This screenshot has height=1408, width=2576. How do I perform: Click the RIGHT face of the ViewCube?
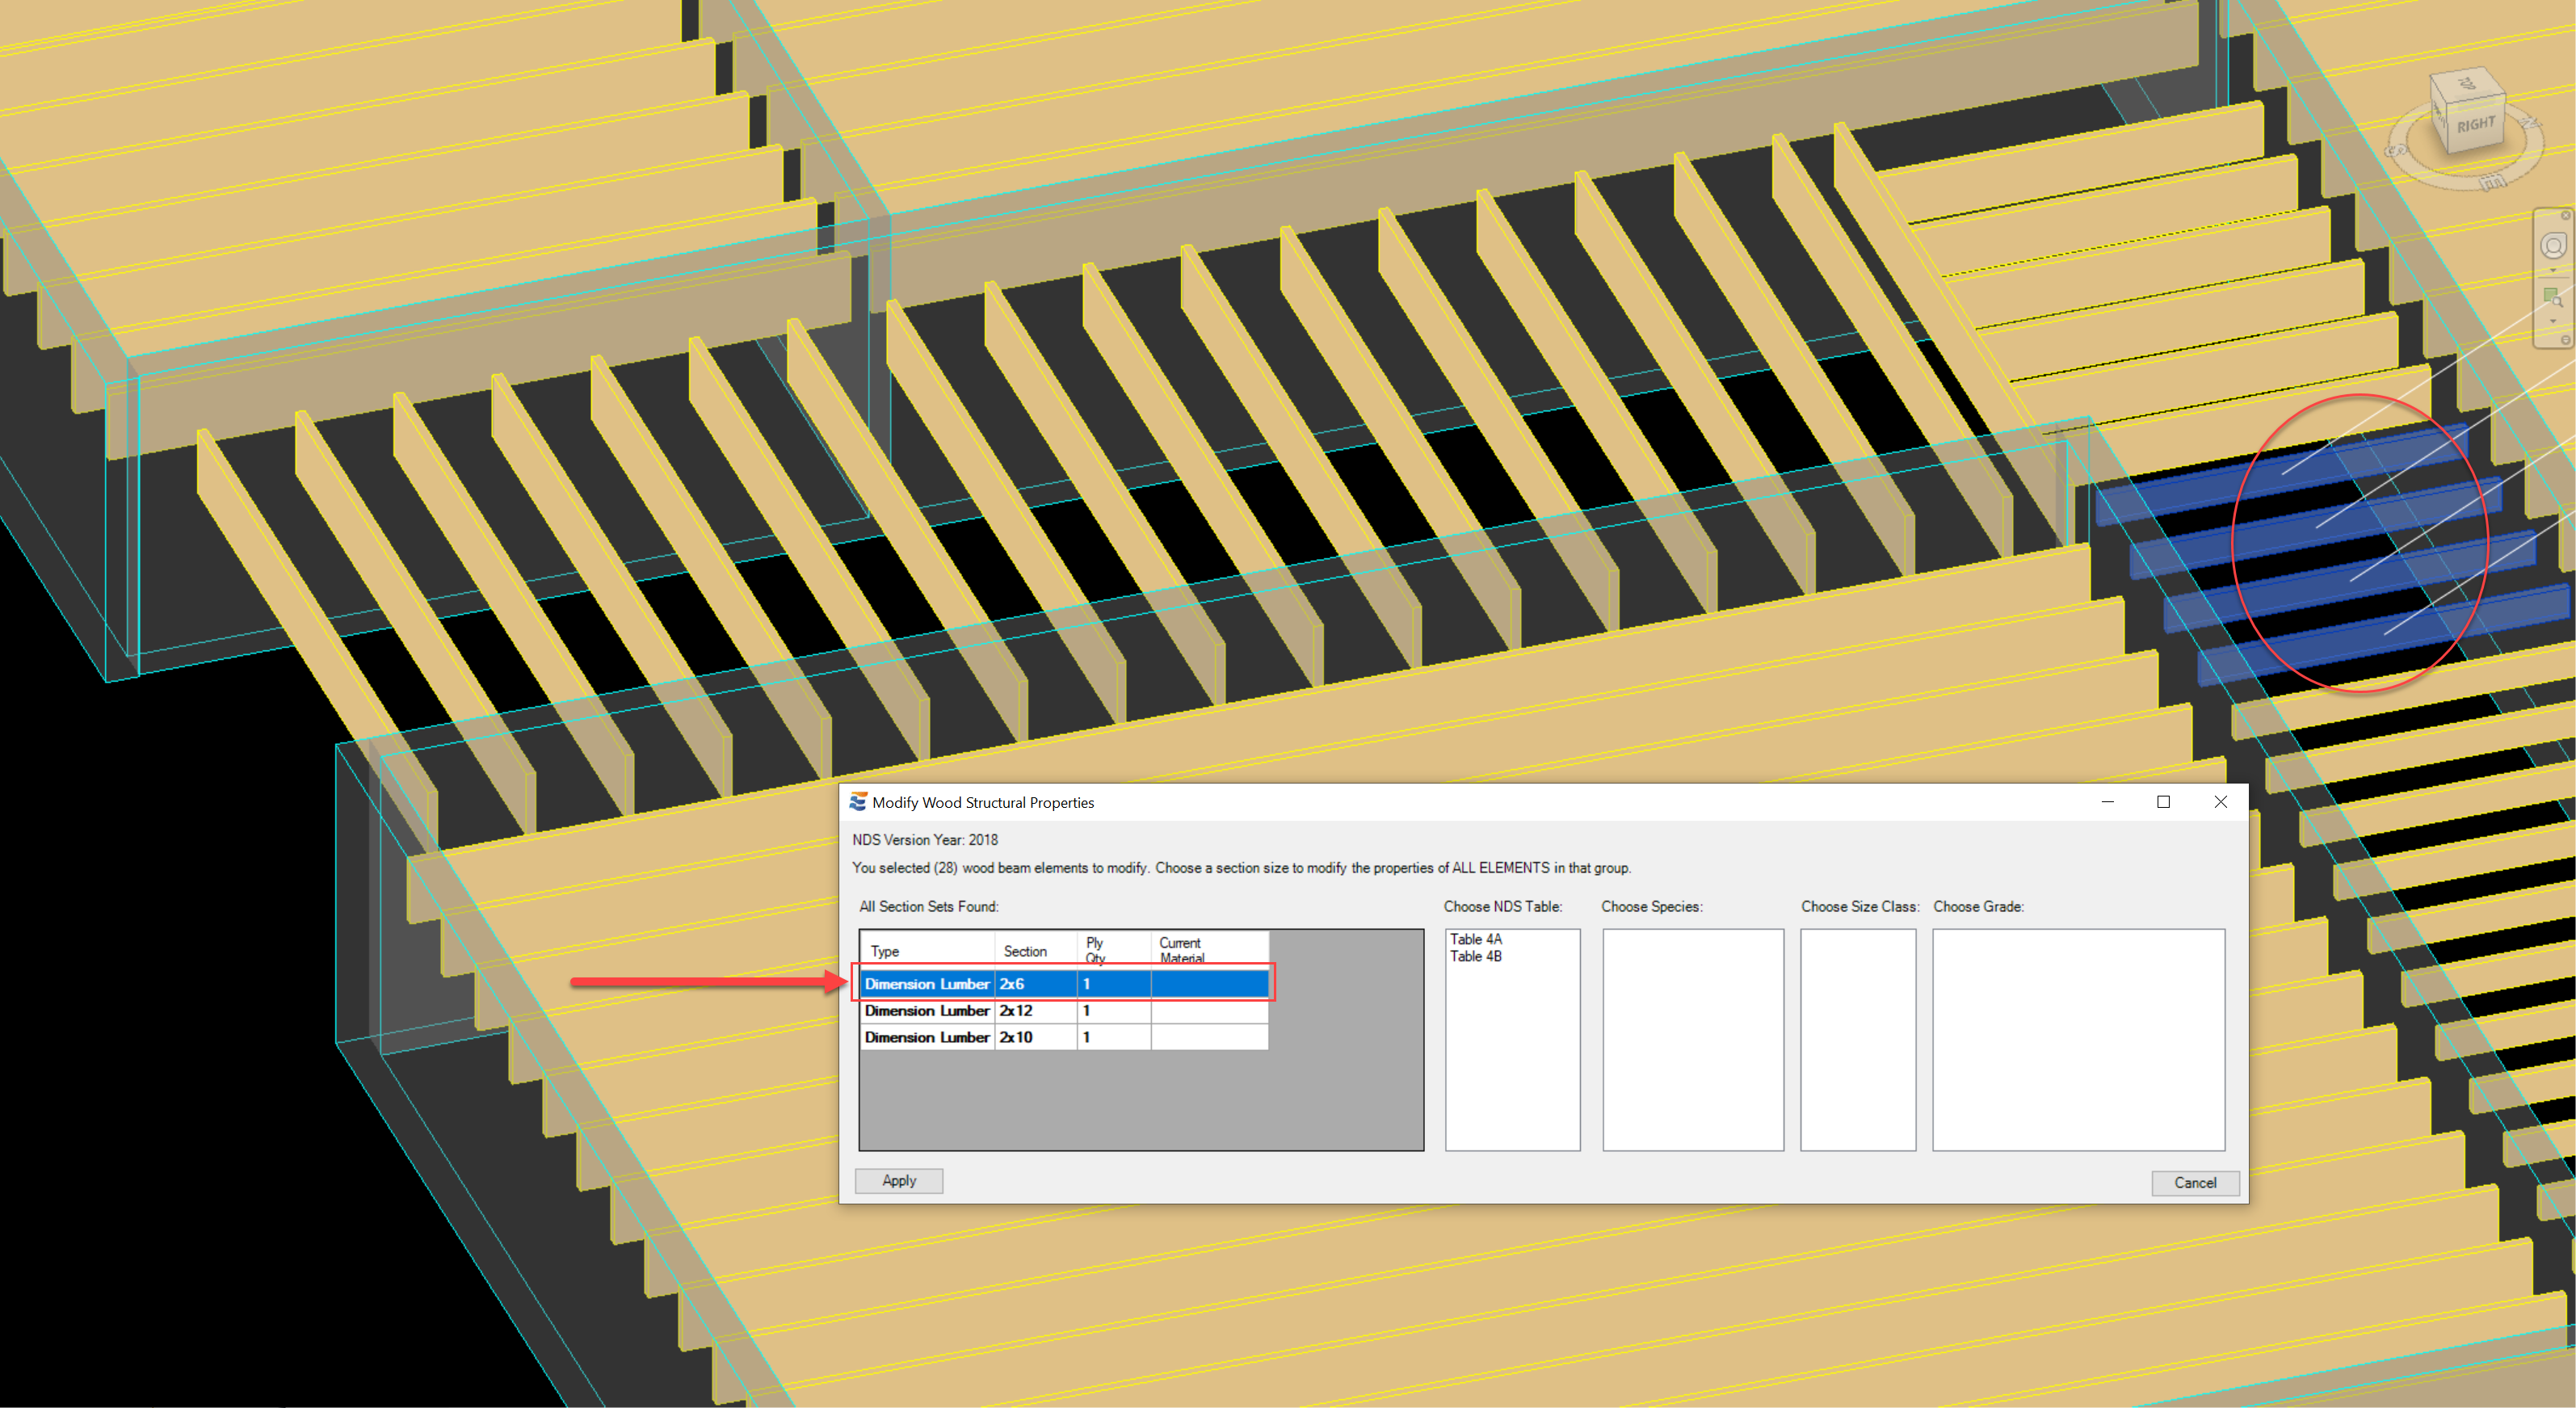tap(2474, 124)
